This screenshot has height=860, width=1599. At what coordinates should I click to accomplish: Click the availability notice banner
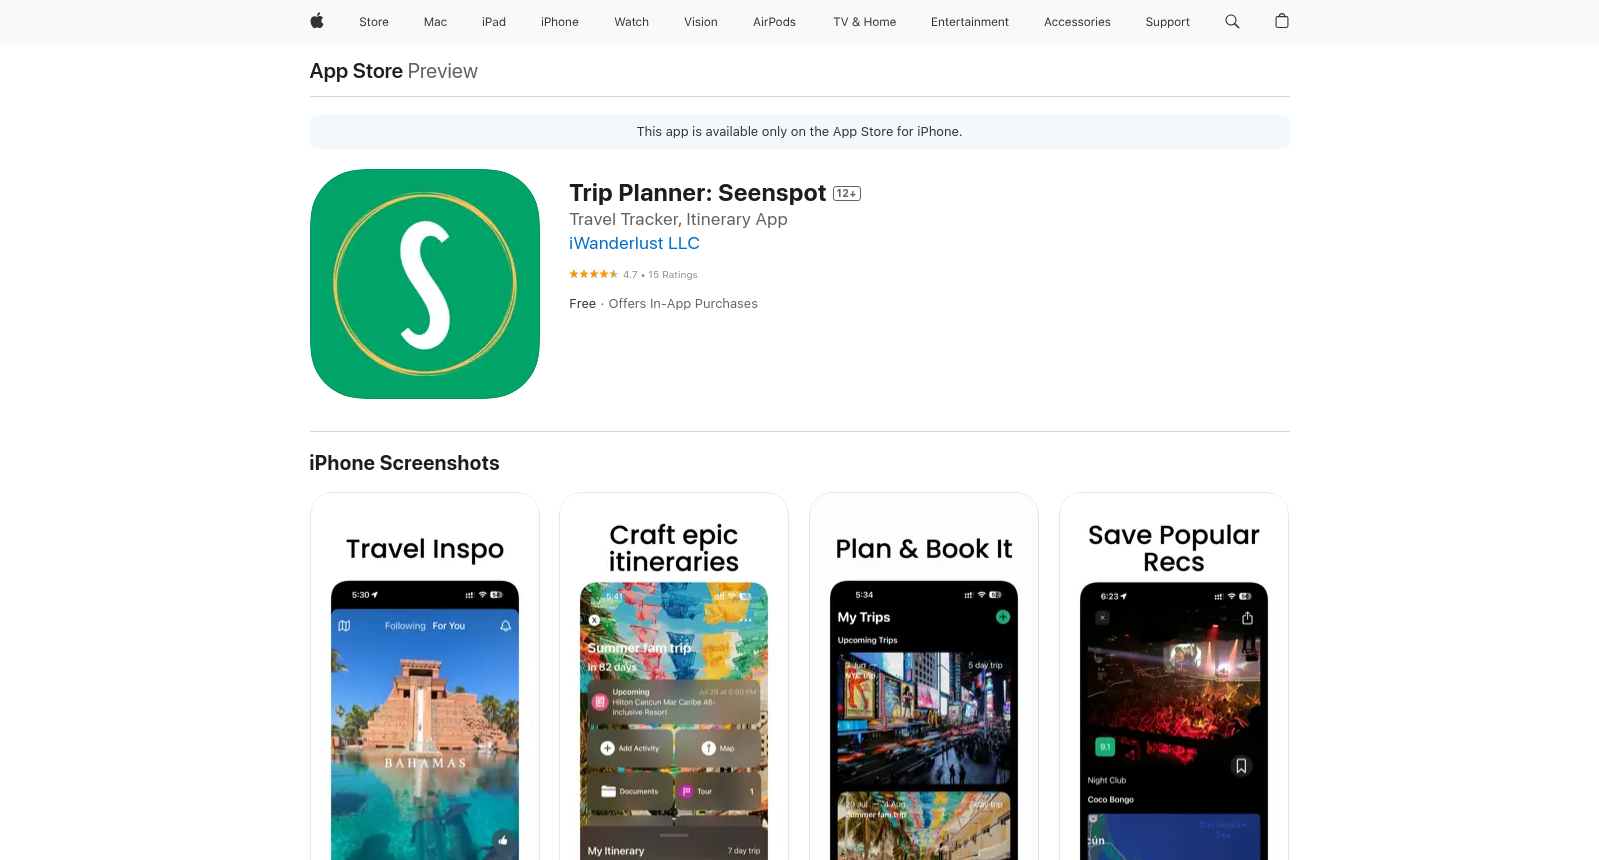coord(800,132)
